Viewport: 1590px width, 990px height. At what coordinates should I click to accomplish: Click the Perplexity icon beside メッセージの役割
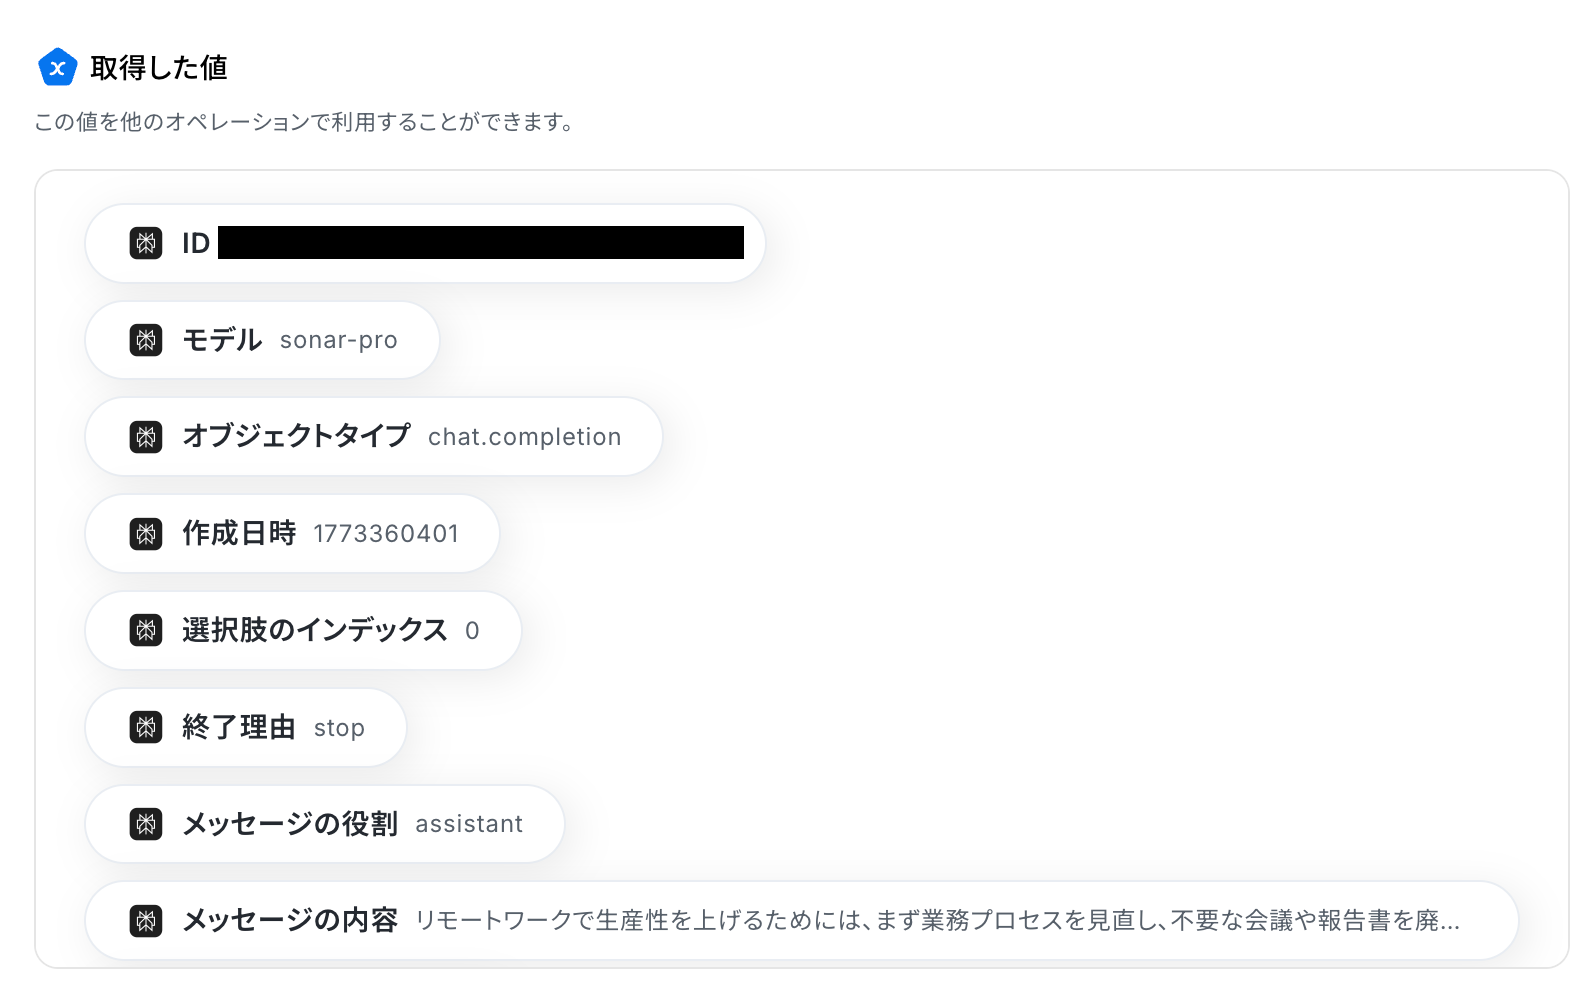[x=146, y=824]
